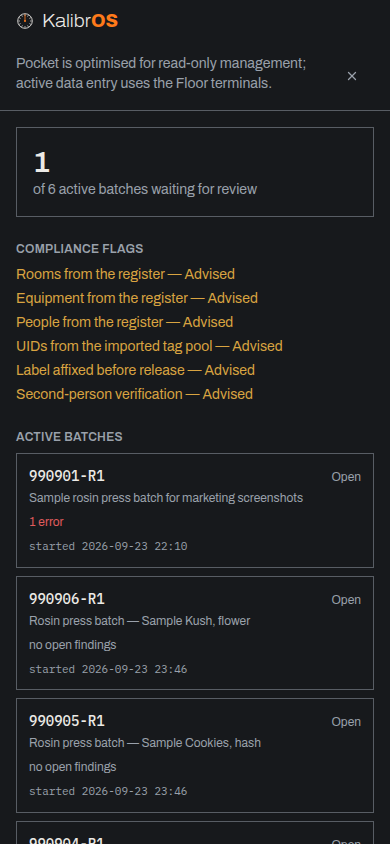
Task: Select People from the register flag
Action: click(x=124, y=322)
